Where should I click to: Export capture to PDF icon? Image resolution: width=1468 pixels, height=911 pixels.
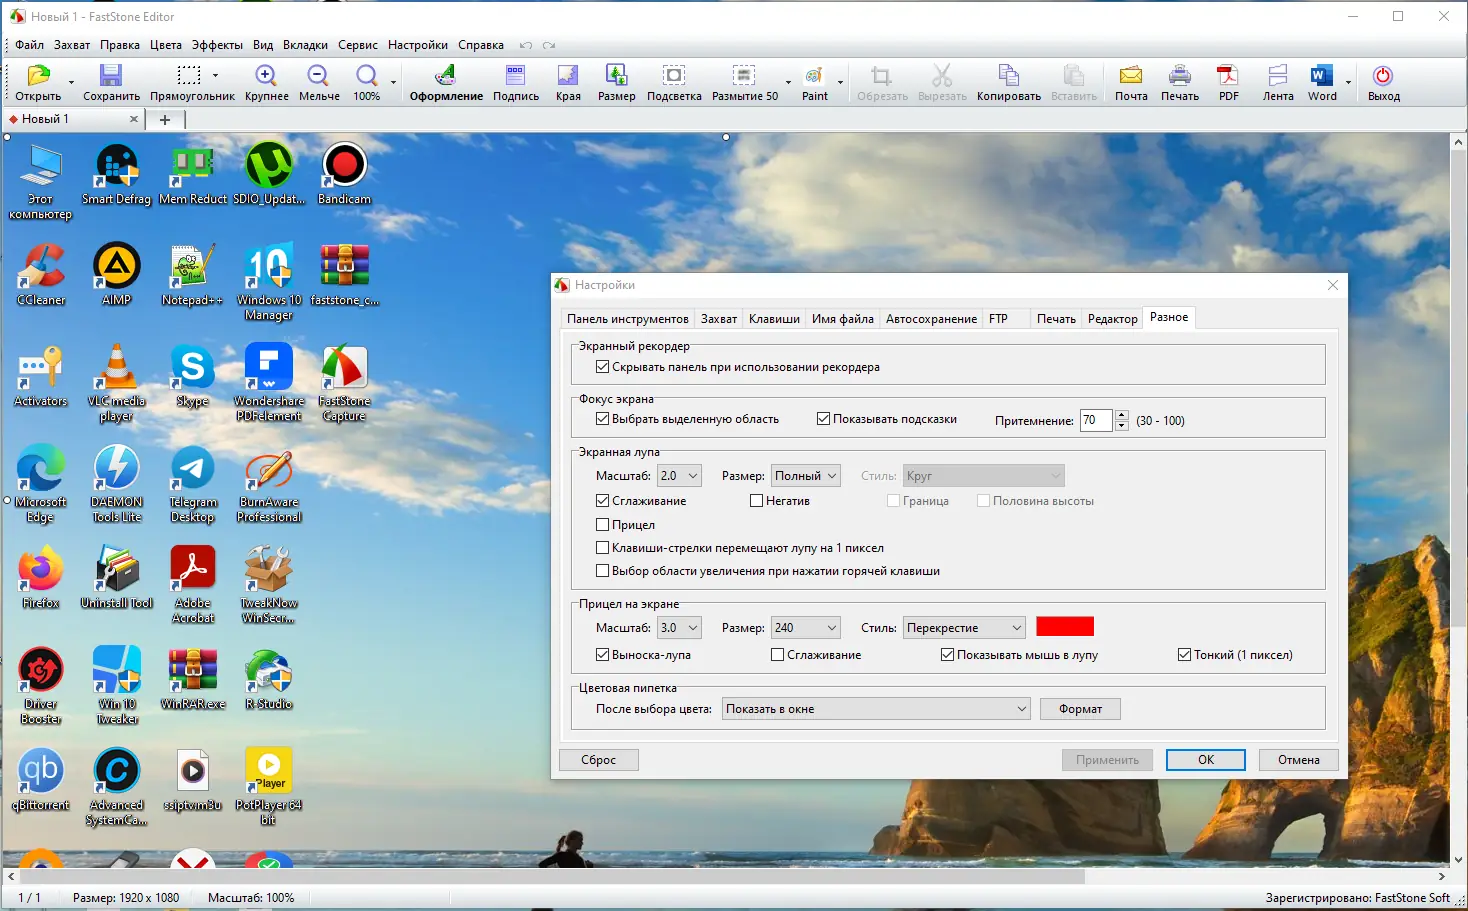[x=1228, y=83]
